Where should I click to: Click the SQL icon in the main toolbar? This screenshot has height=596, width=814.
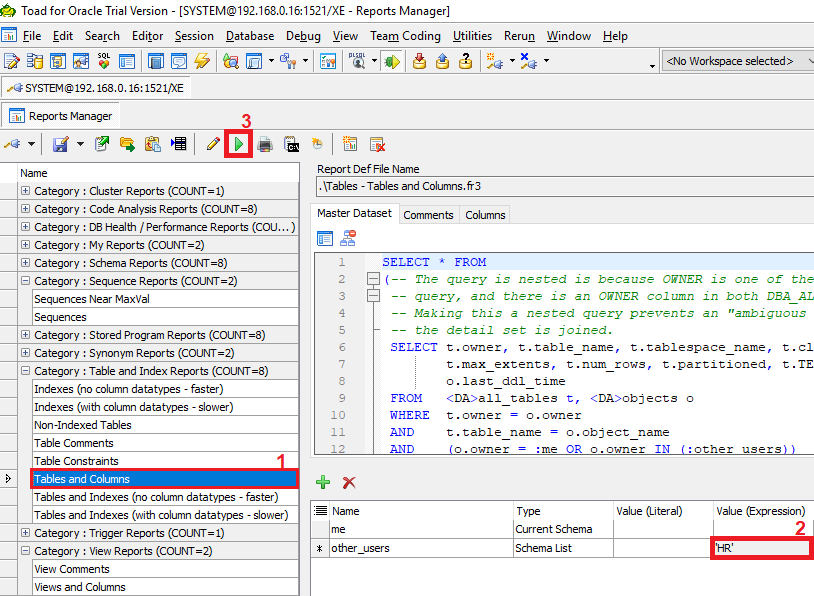point(104,61)
